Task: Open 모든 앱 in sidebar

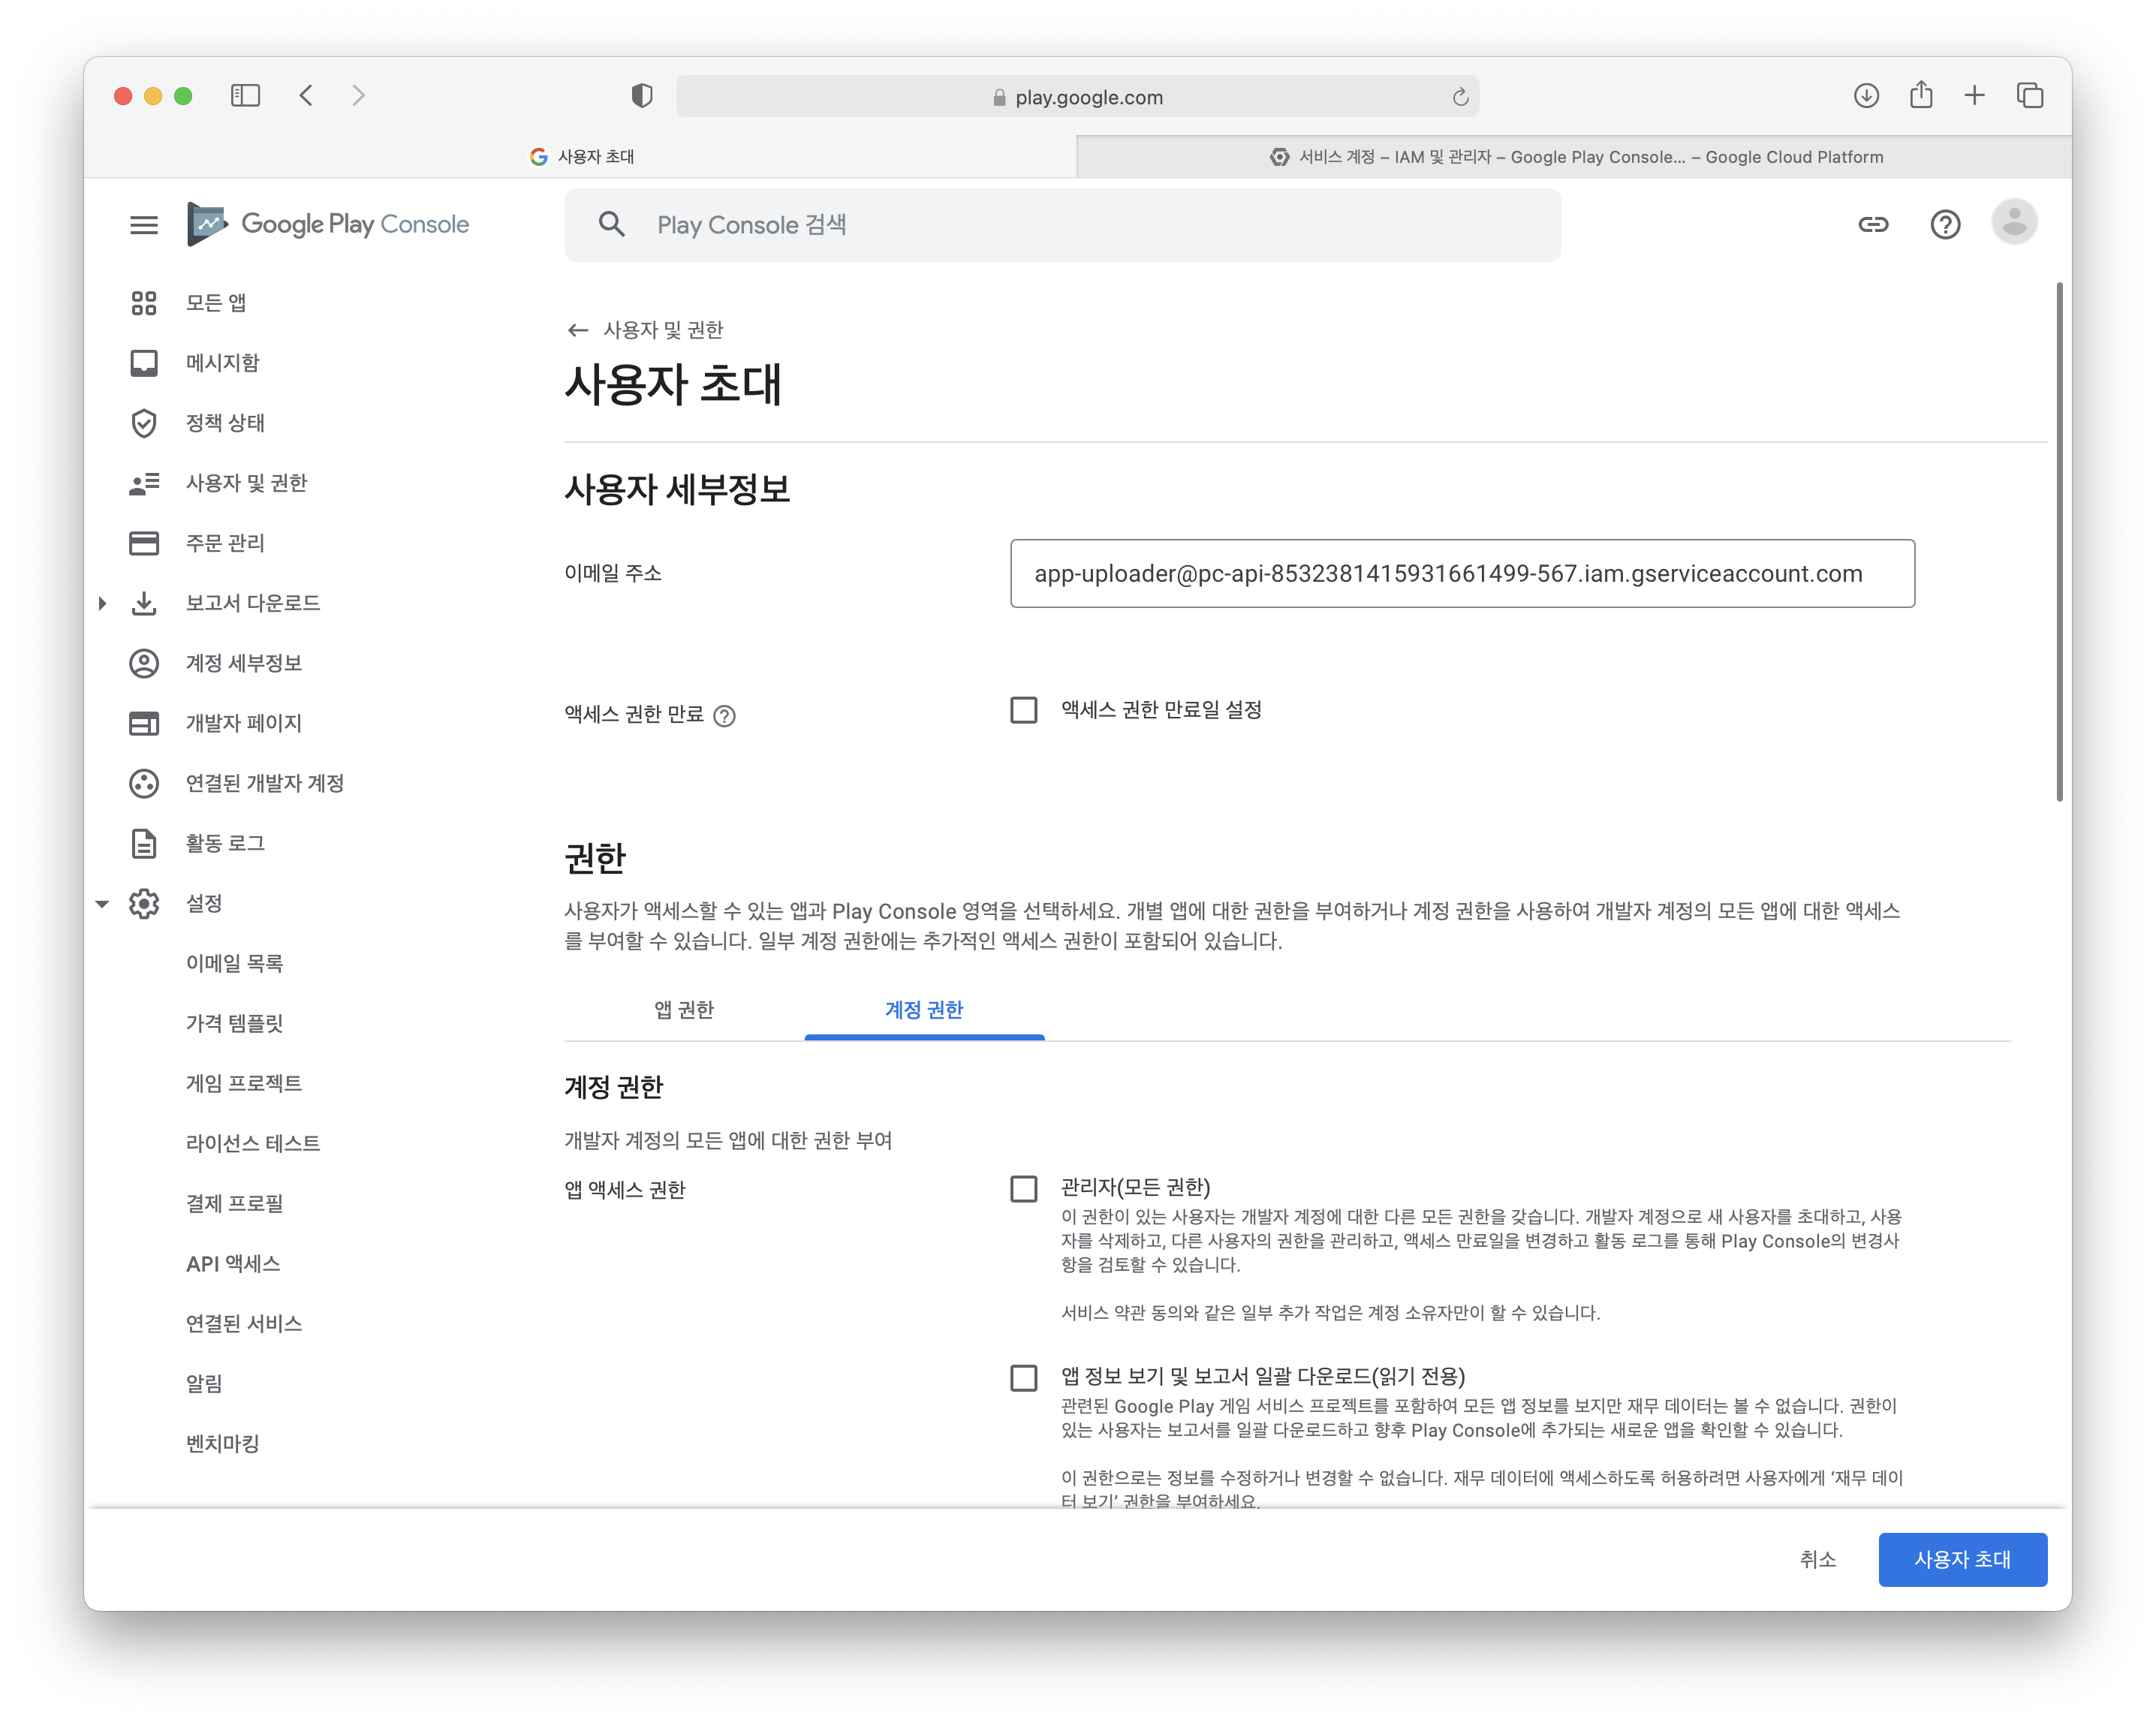Action: tap(215, 303)
